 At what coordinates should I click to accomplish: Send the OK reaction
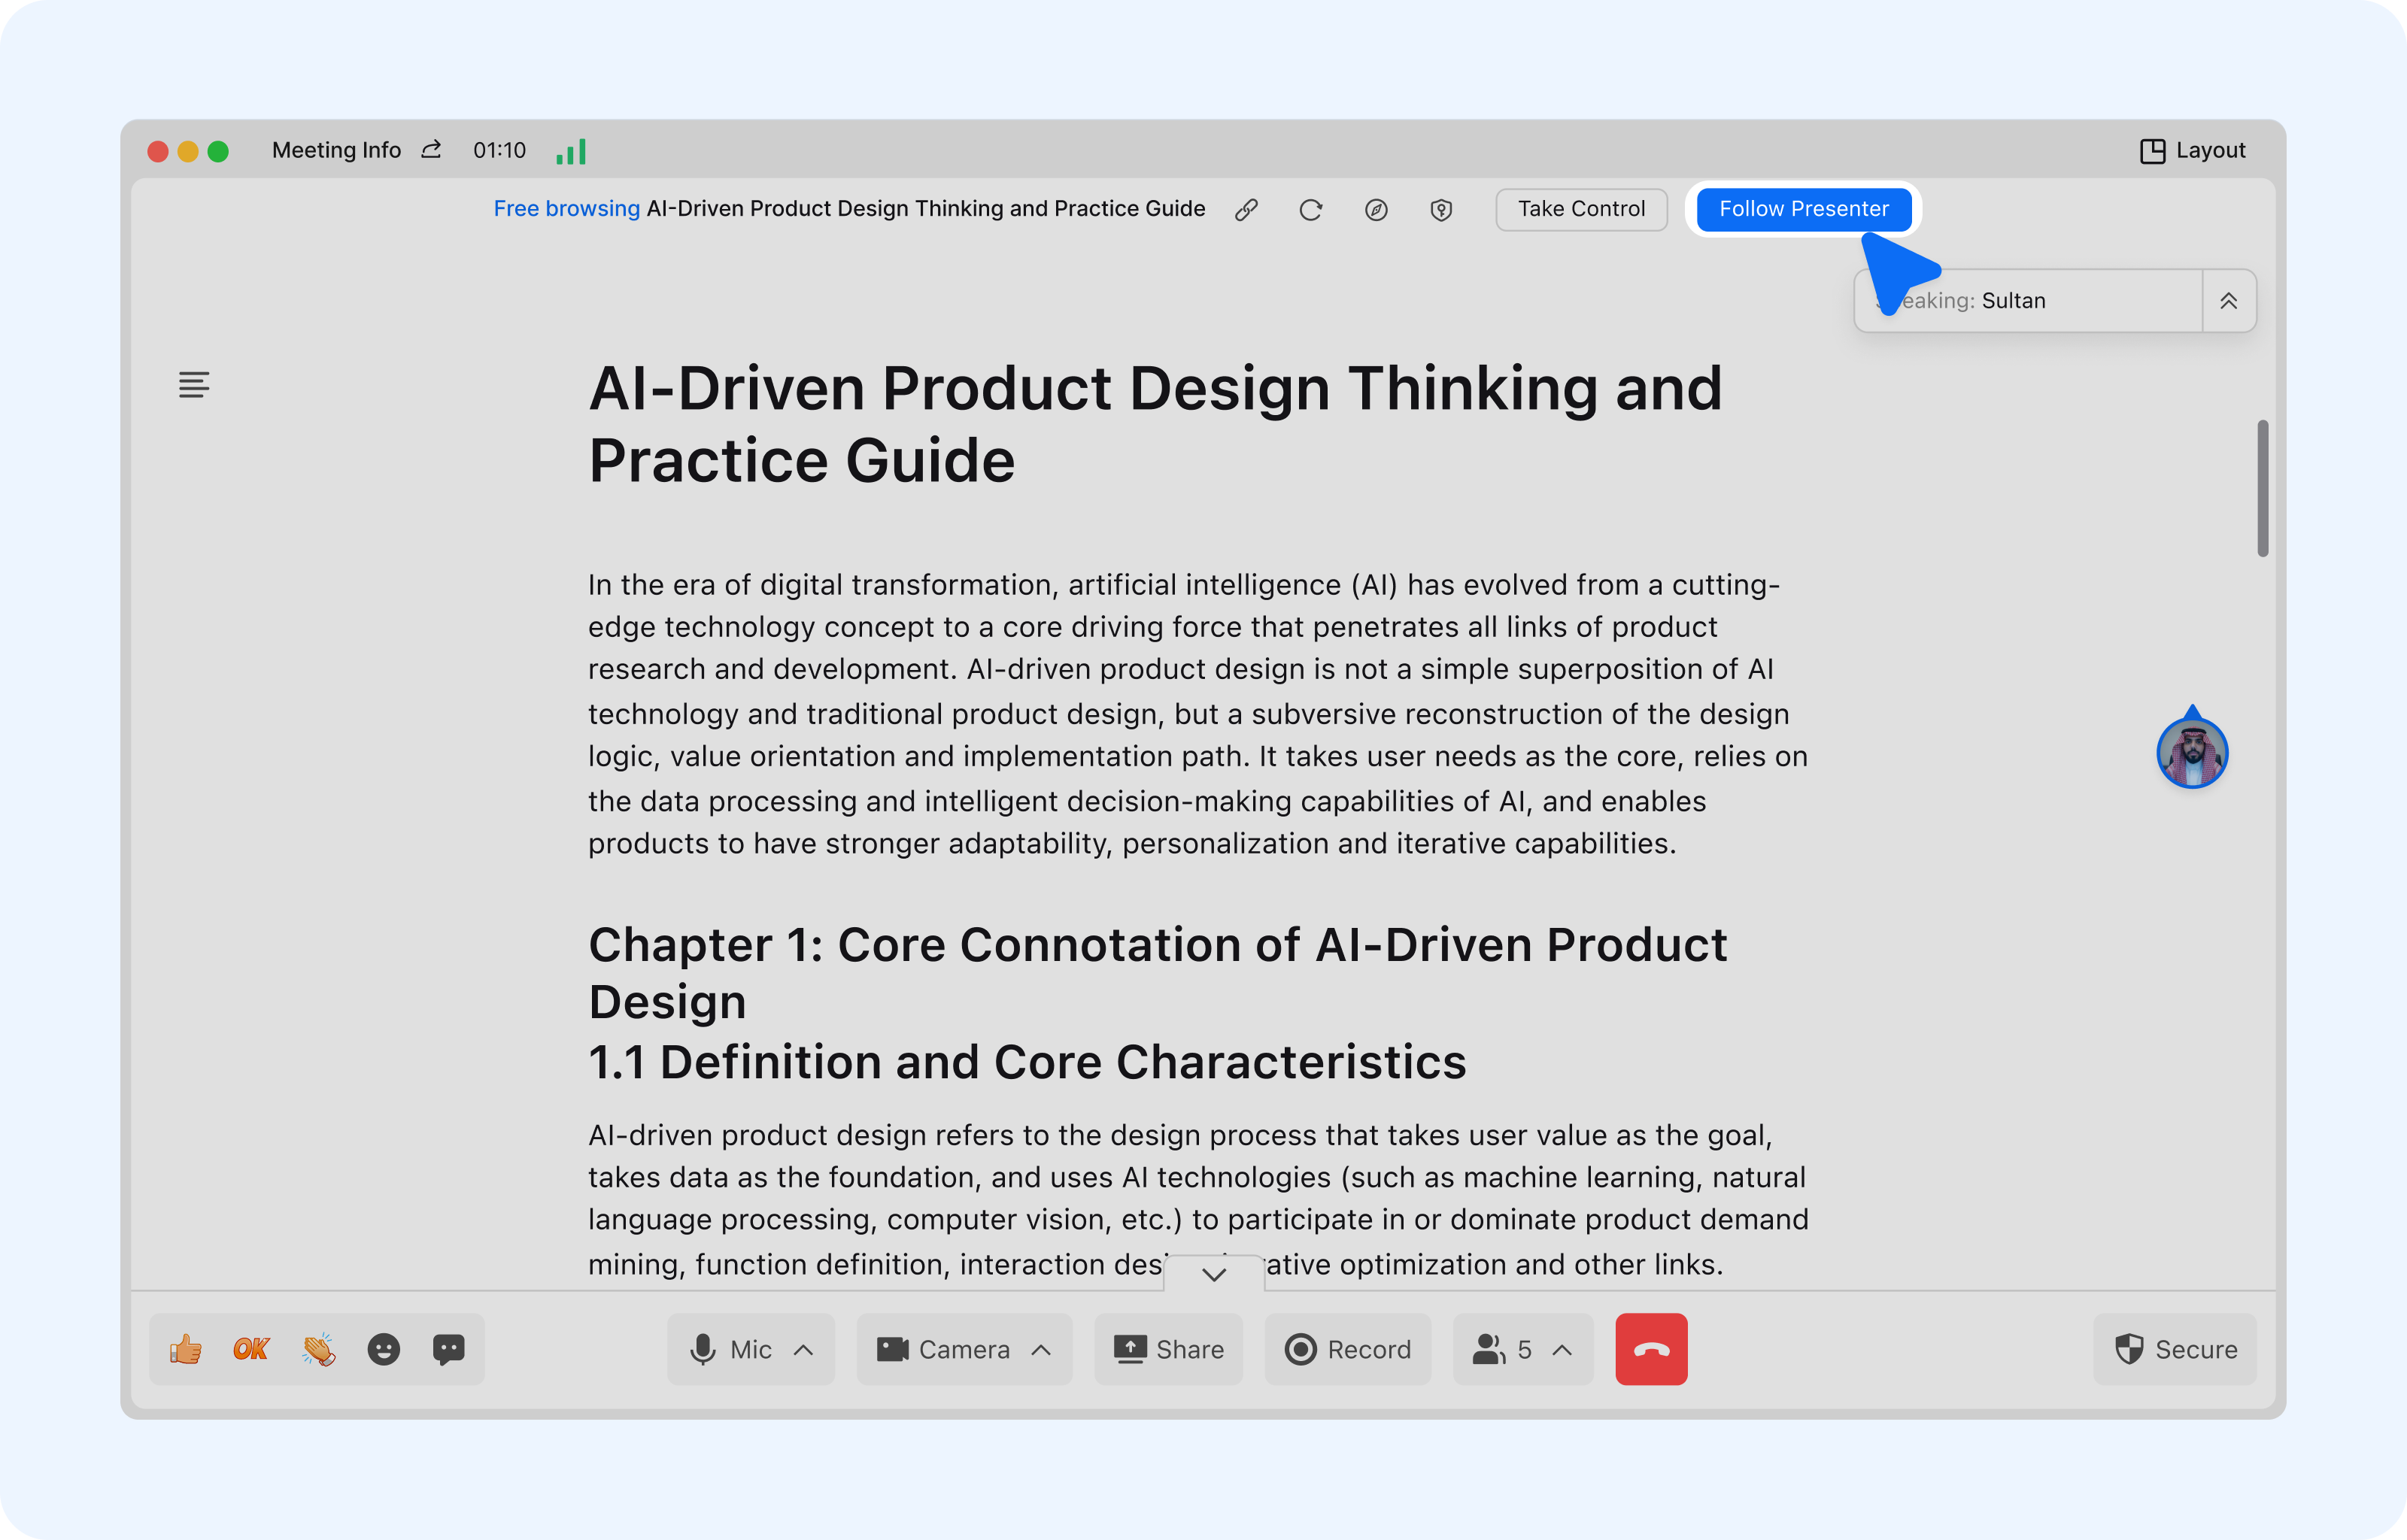[x=251, y=1349]
